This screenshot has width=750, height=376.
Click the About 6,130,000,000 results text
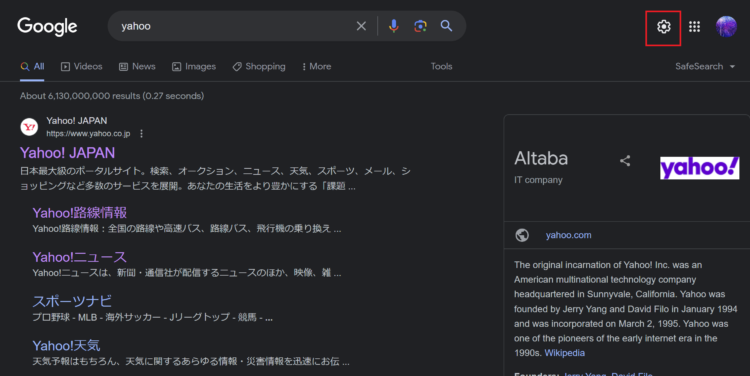112,96
